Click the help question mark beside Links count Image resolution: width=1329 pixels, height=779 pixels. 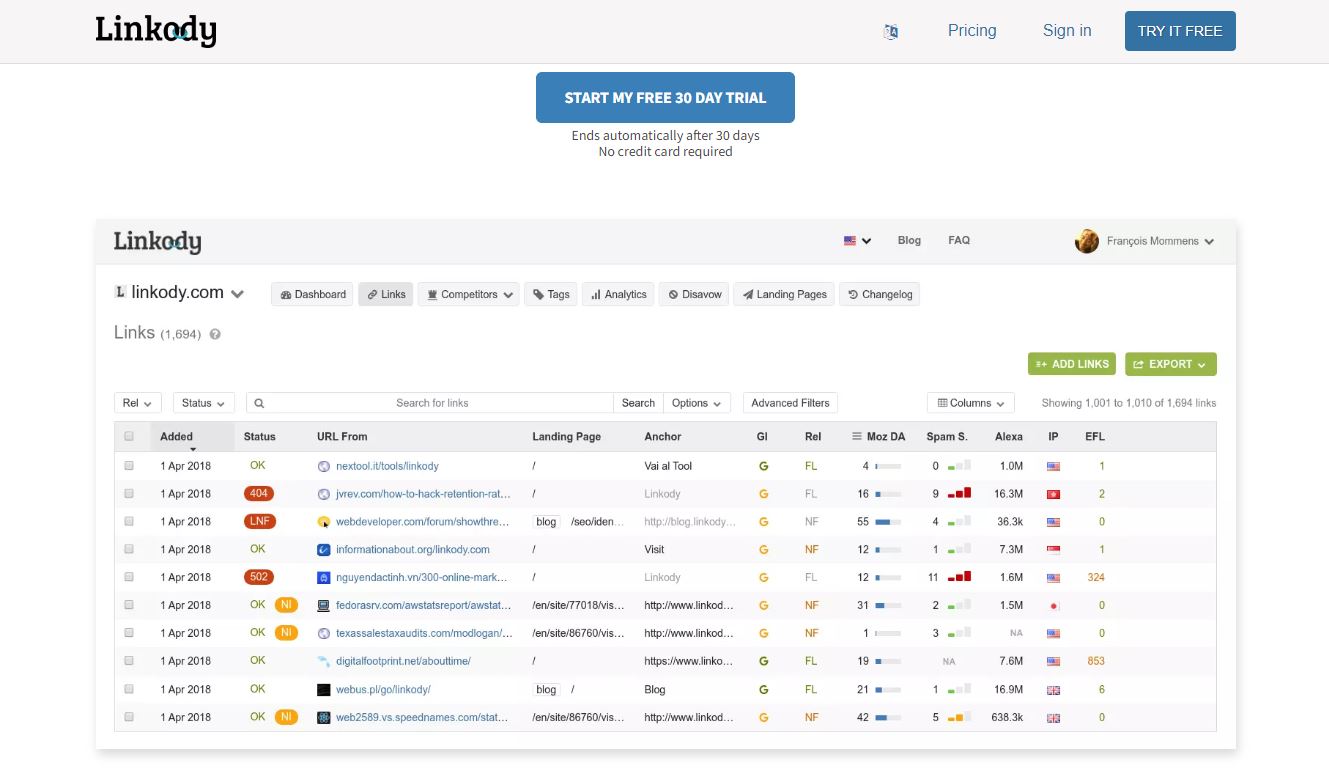[x=215, y=335]
